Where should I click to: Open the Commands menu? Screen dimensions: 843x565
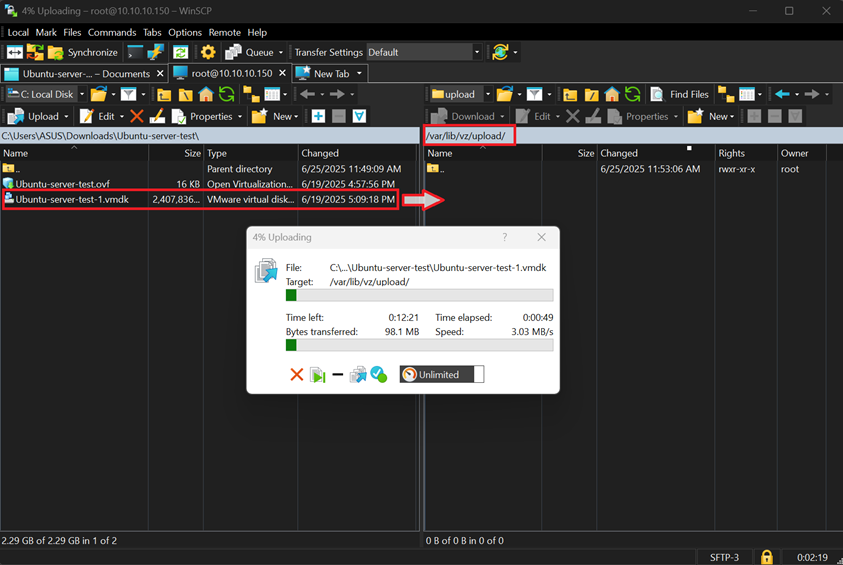[111, 32]
